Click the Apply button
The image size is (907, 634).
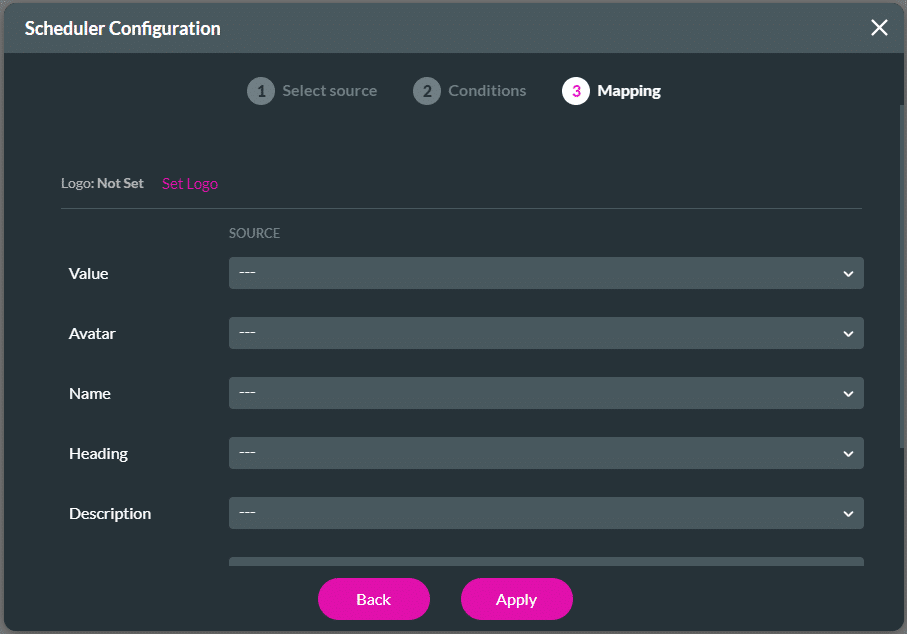(516, 599)
